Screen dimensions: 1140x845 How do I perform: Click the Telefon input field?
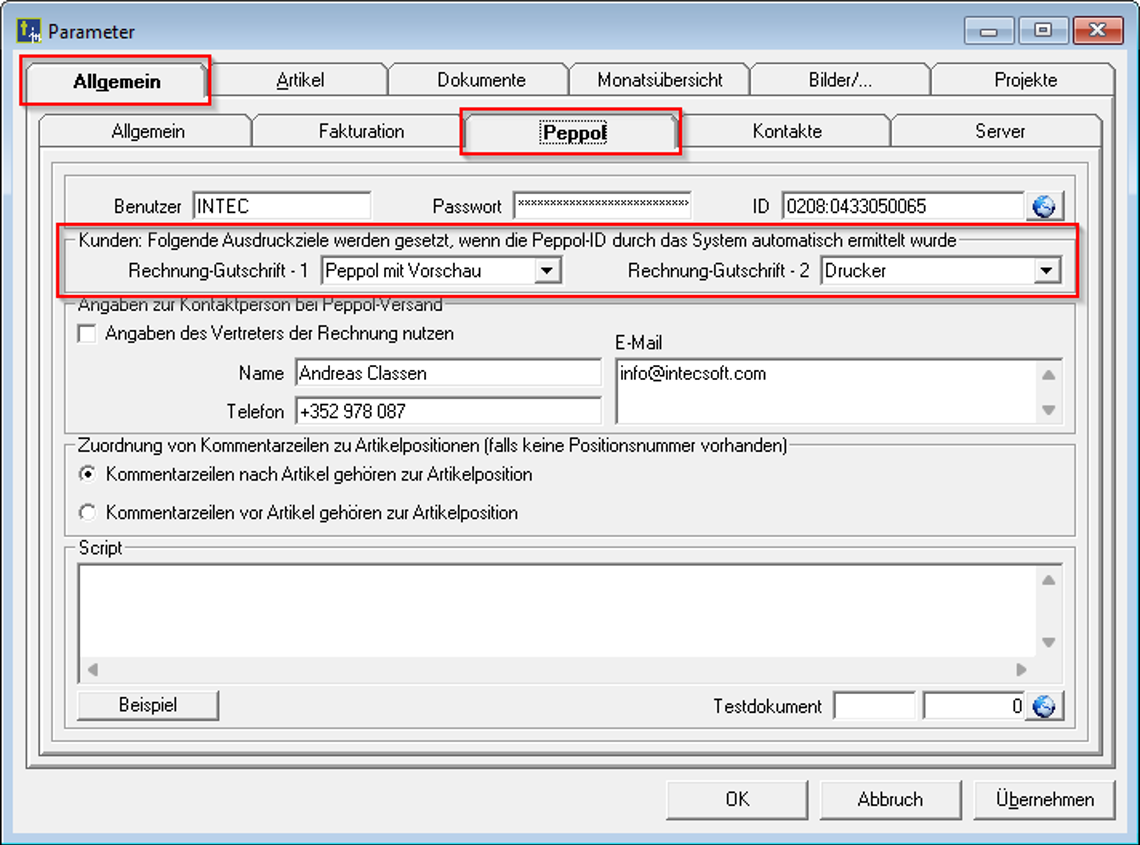point(448,411)
